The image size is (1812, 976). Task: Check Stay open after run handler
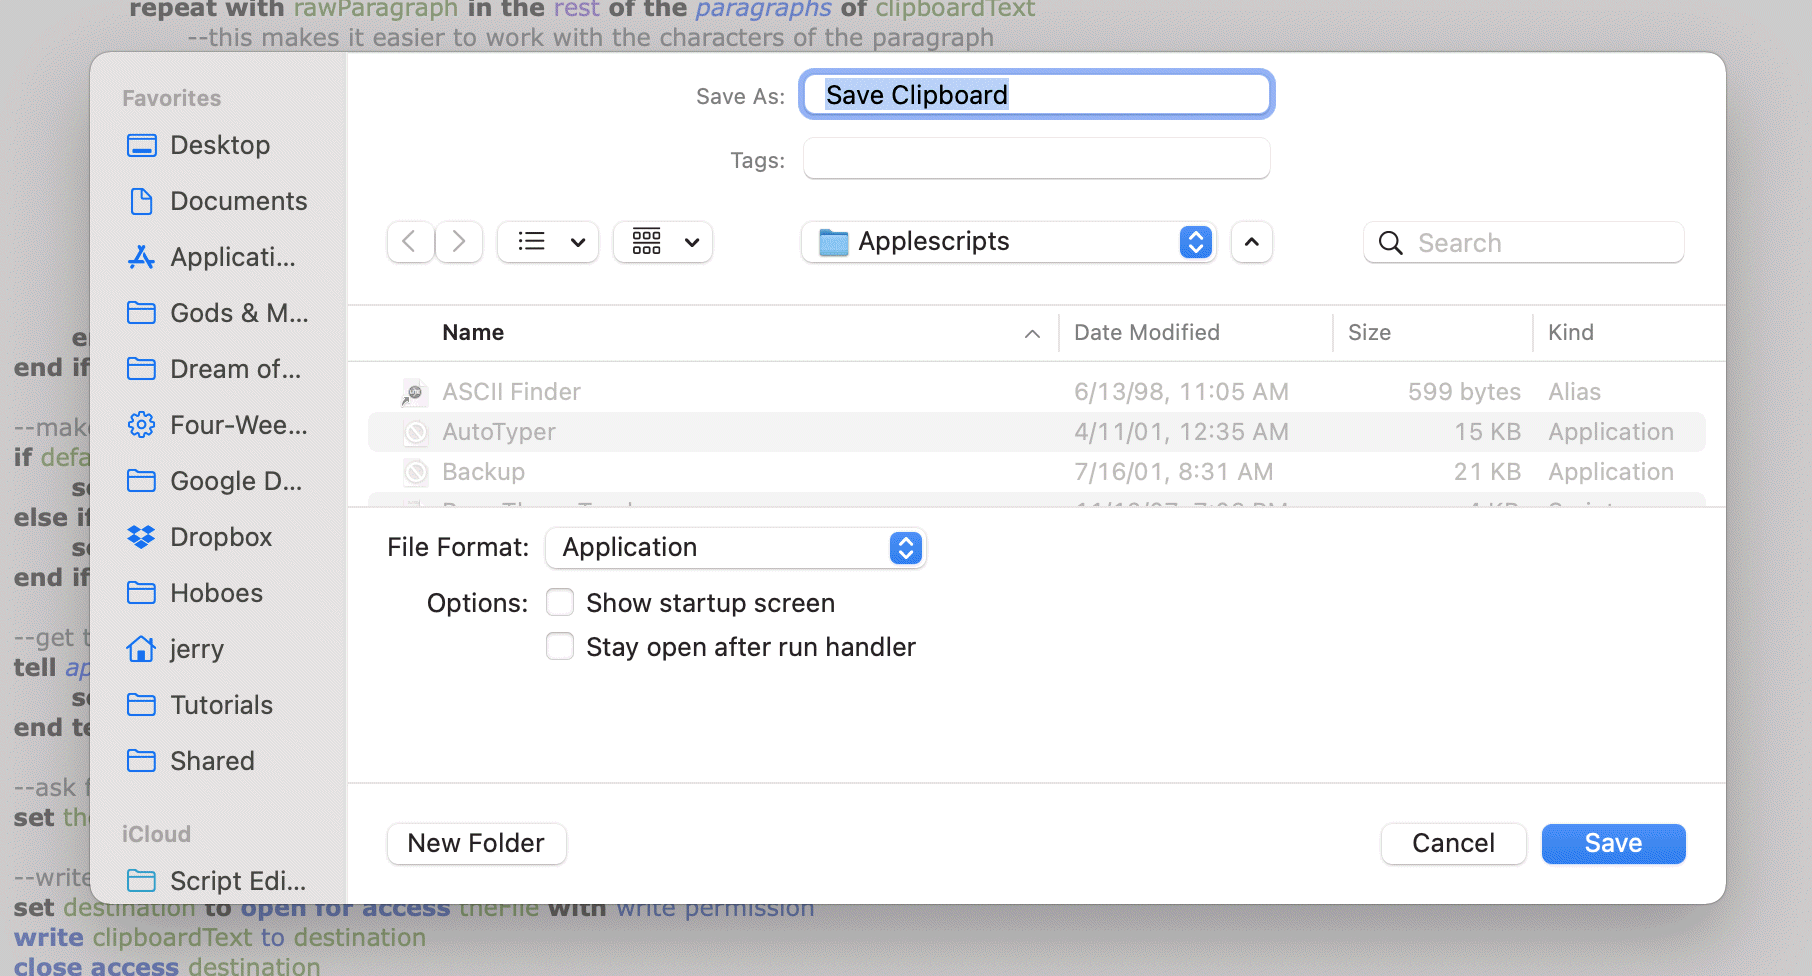point(560,647)
